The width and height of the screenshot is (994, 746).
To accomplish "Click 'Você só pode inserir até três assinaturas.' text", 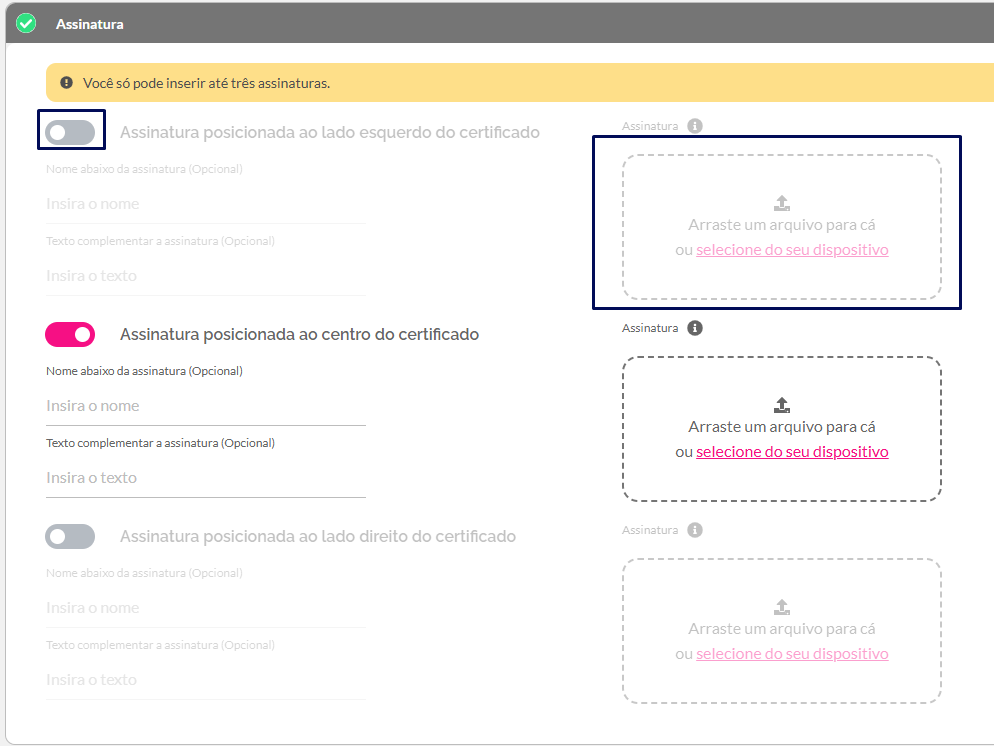I will [x=206, y=83].
